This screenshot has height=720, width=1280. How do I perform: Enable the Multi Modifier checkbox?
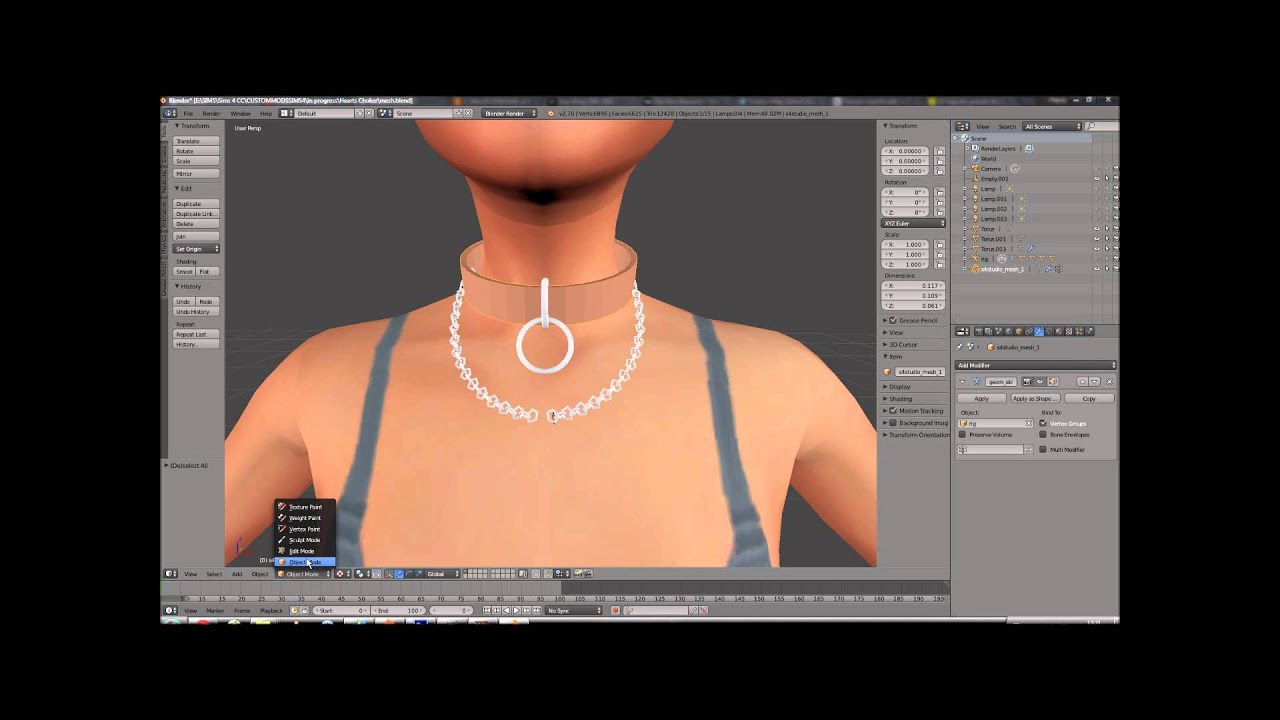click(x=1043, y=449)
